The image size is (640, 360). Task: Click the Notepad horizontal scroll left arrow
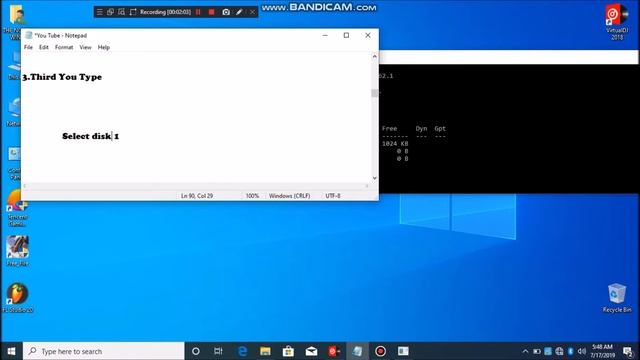click(x=25, y=186)
